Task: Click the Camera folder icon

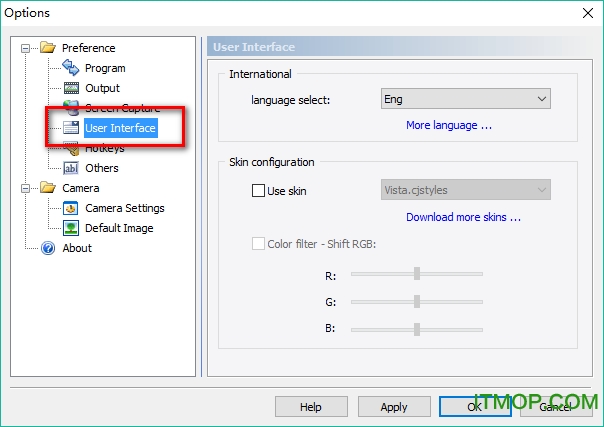Action: 47,188
